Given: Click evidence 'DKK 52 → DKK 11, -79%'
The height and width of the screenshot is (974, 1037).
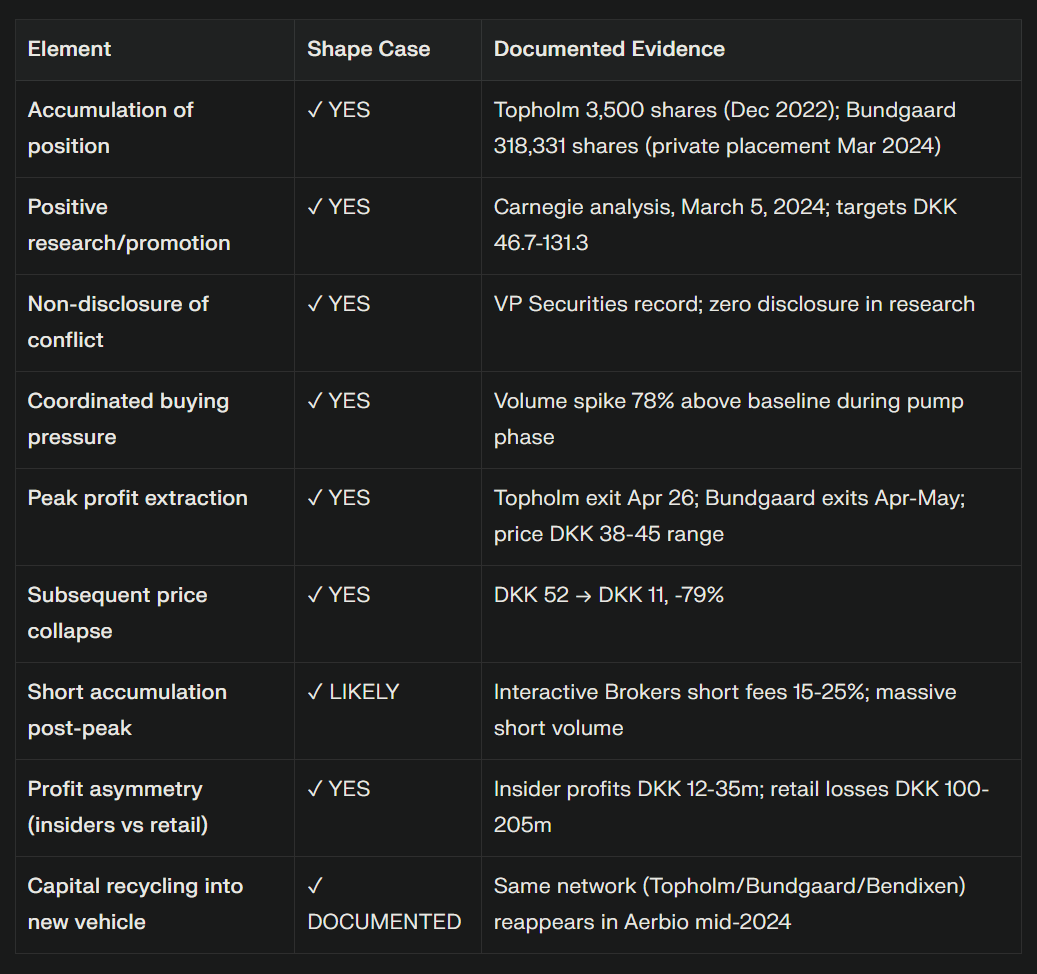Looking at the screenshot, I should 609,595.
